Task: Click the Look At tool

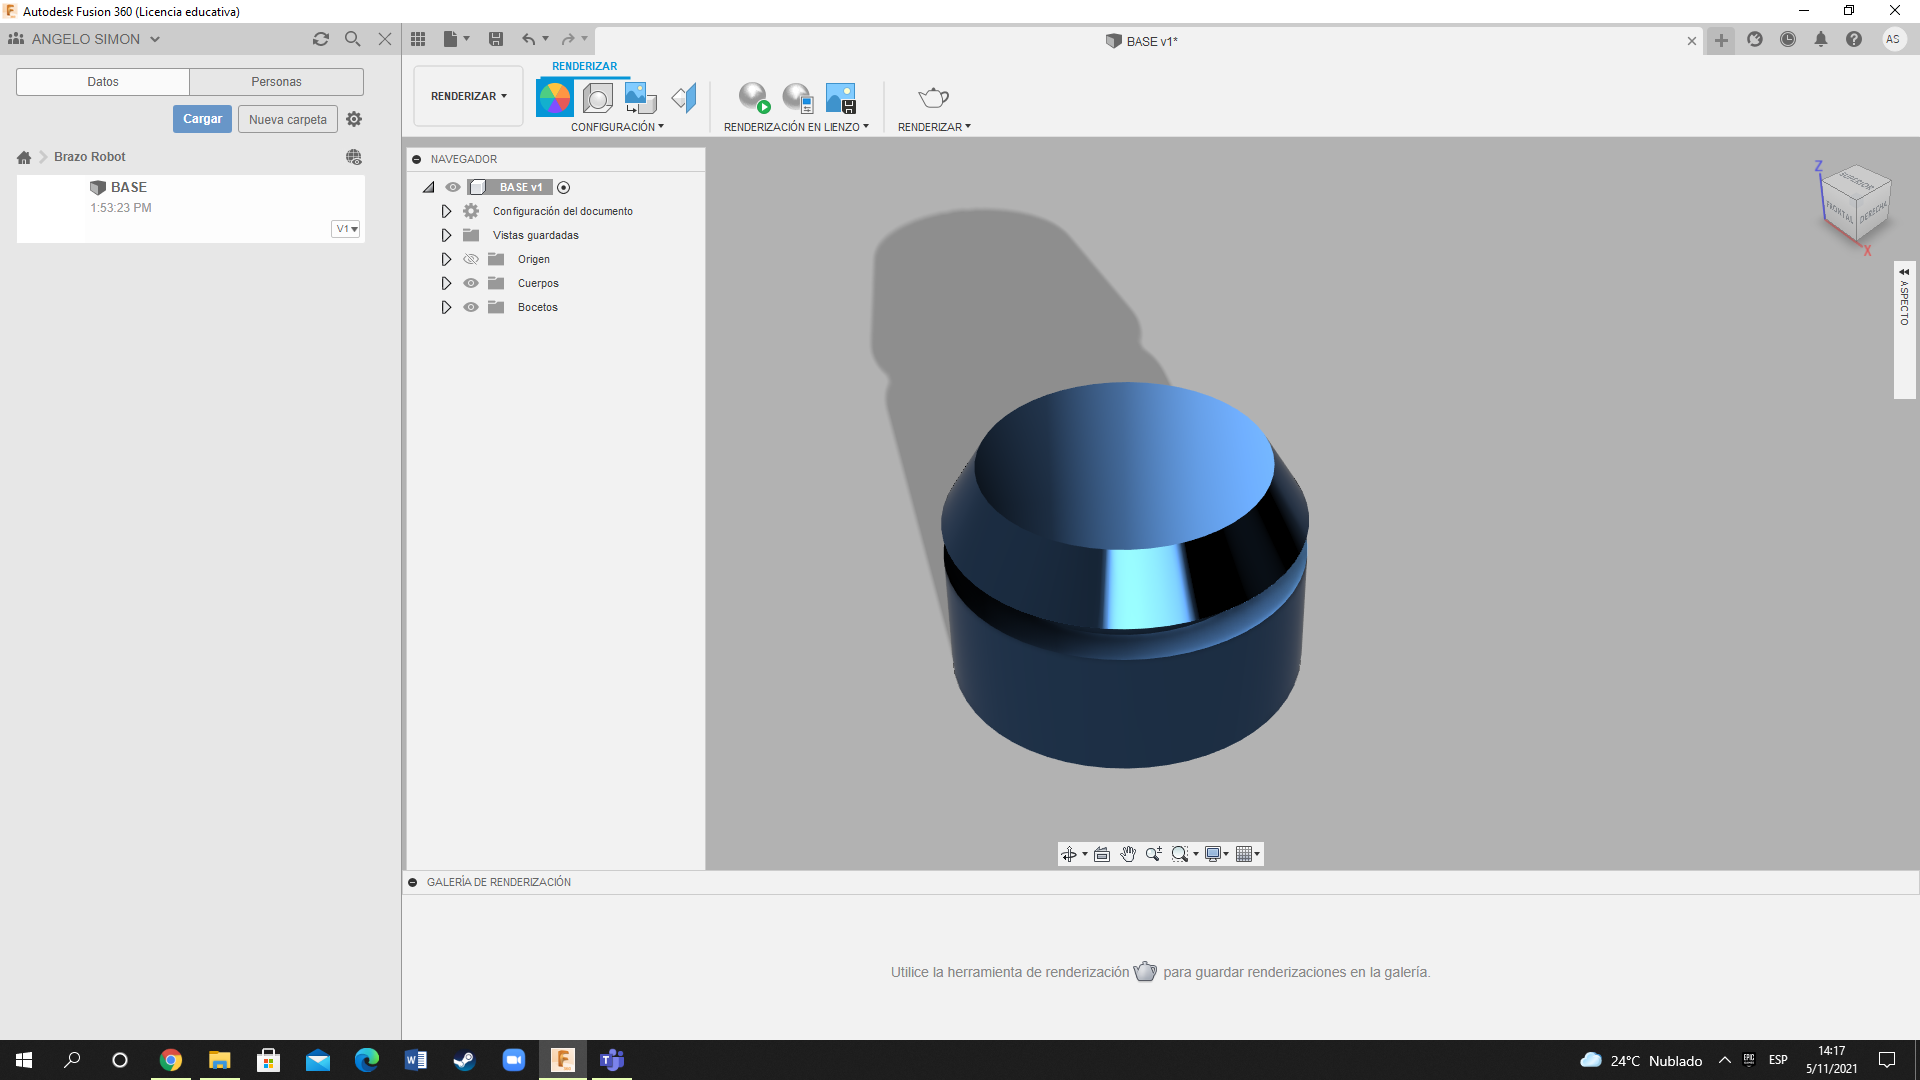Action: pos(1102,854)
